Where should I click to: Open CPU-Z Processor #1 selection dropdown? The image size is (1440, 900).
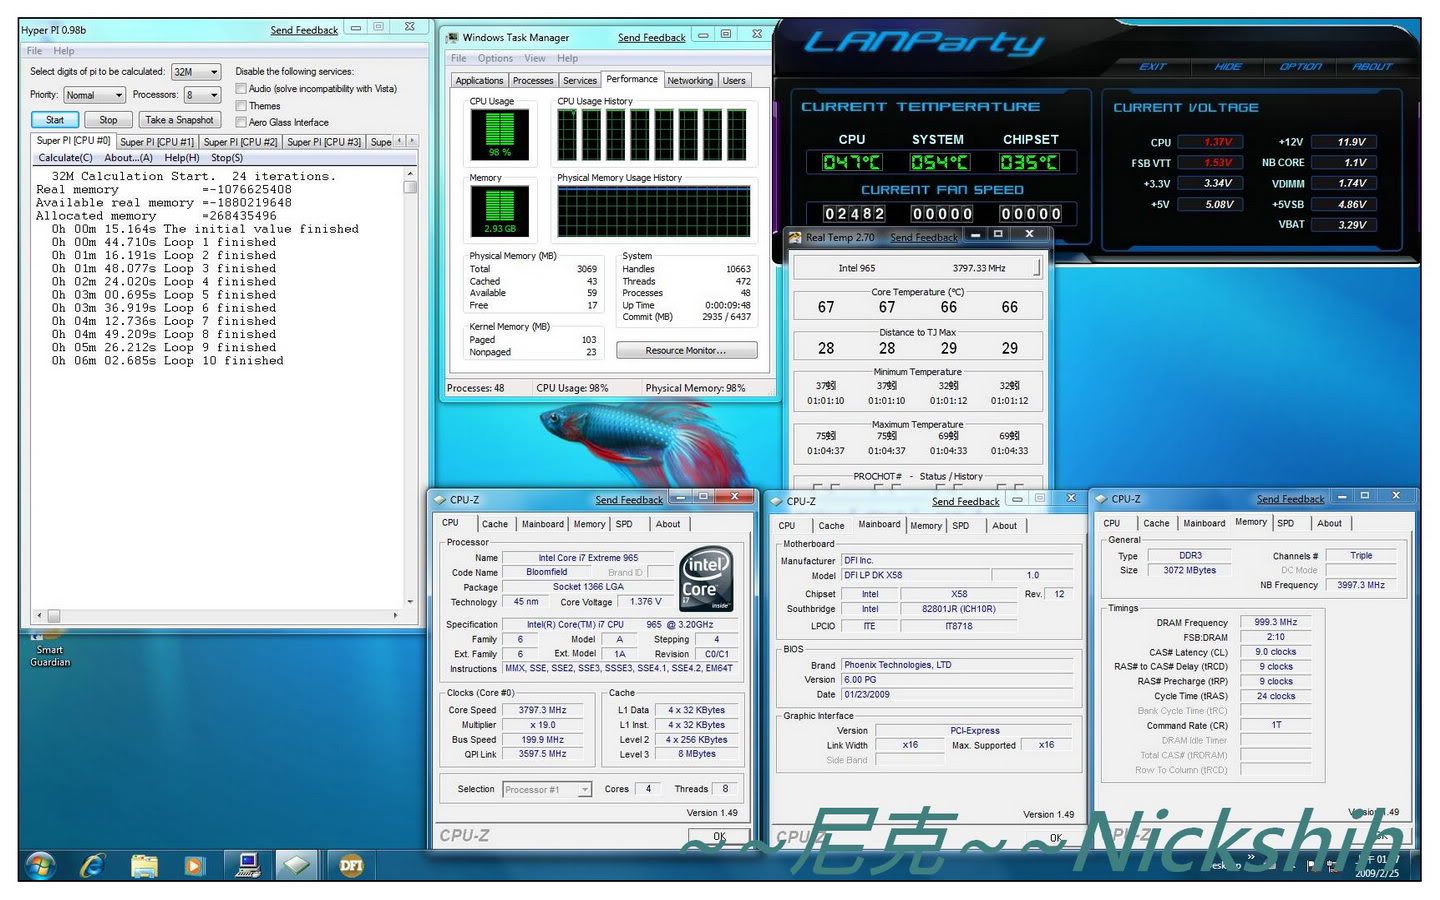coord(547,789)
